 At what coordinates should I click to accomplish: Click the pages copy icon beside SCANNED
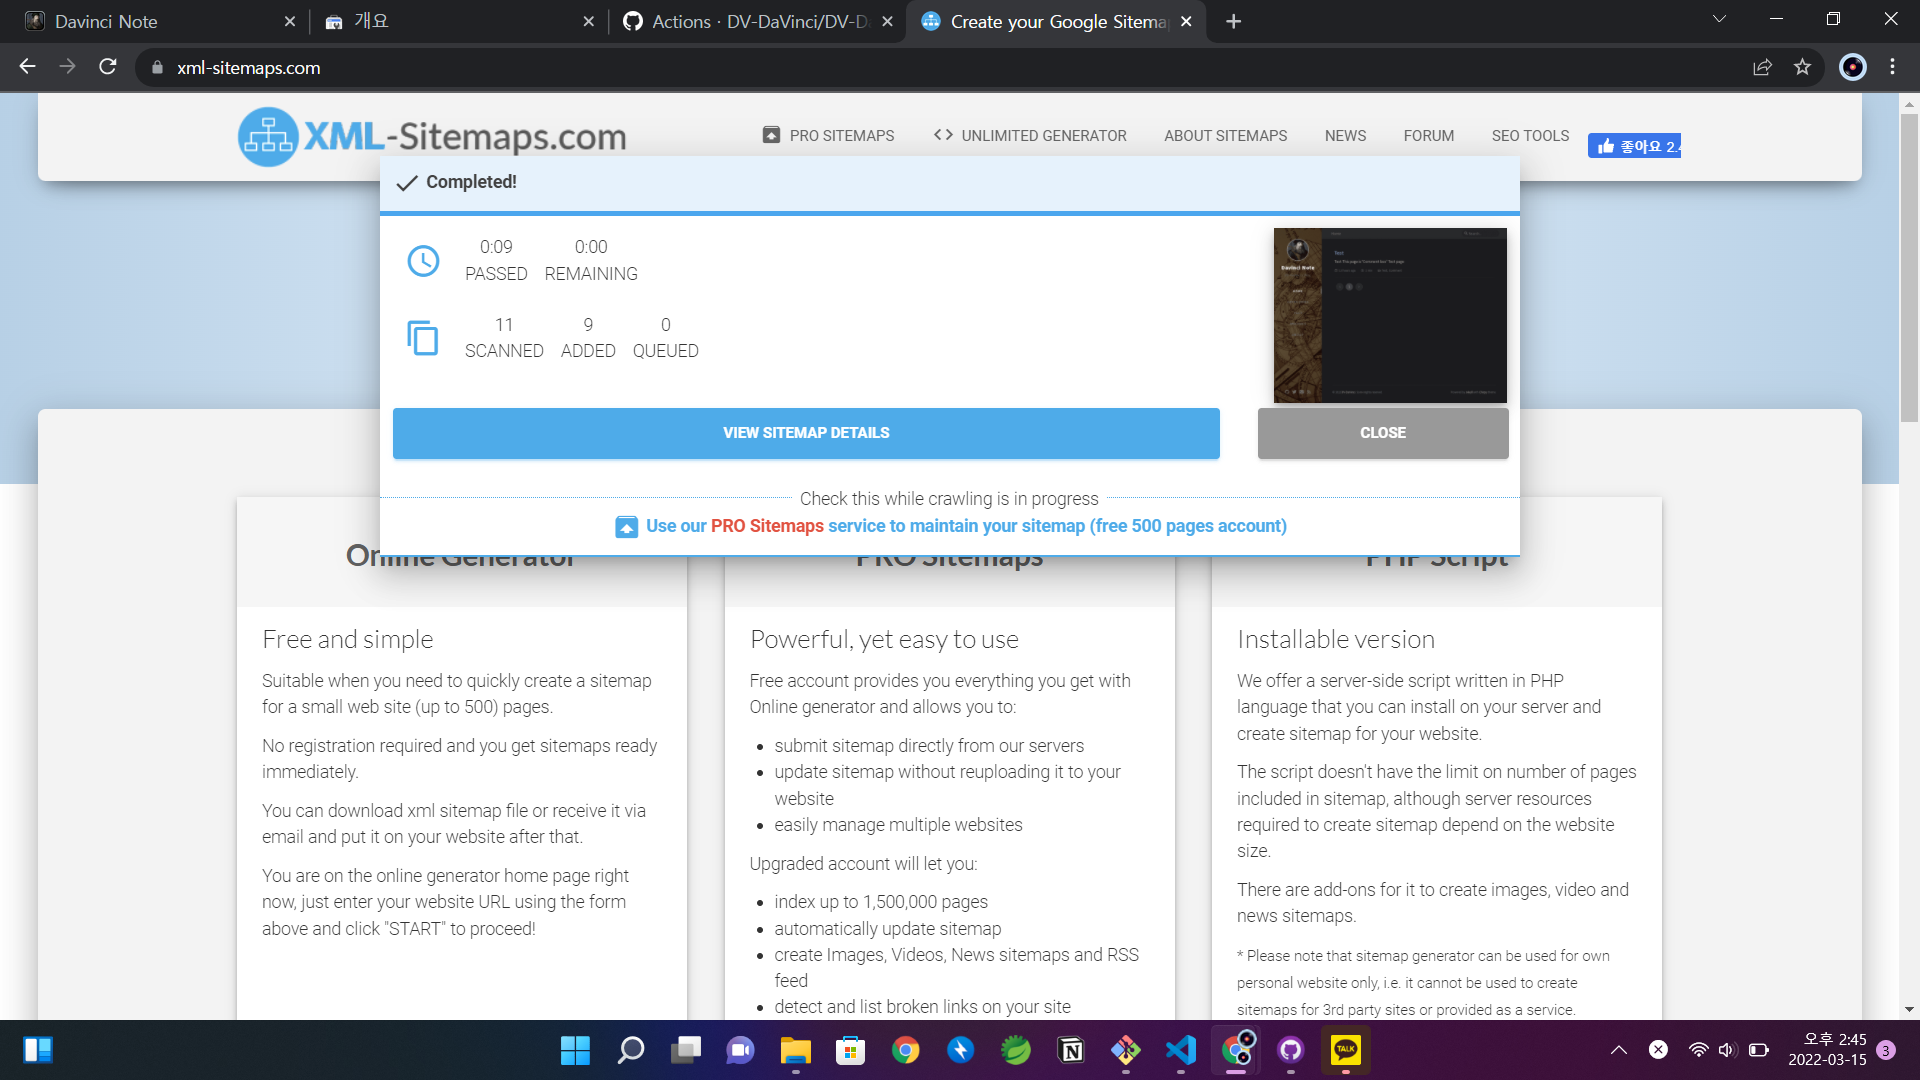point(423,338)
